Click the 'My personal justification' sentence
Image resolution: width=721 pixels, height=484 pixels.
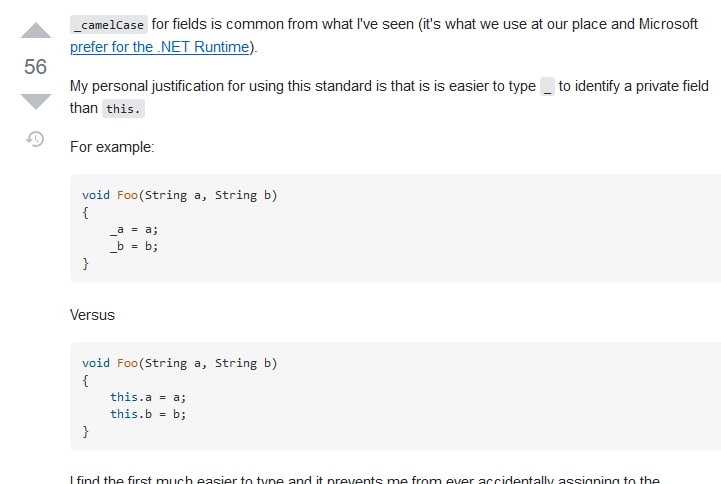click(389, 97)
